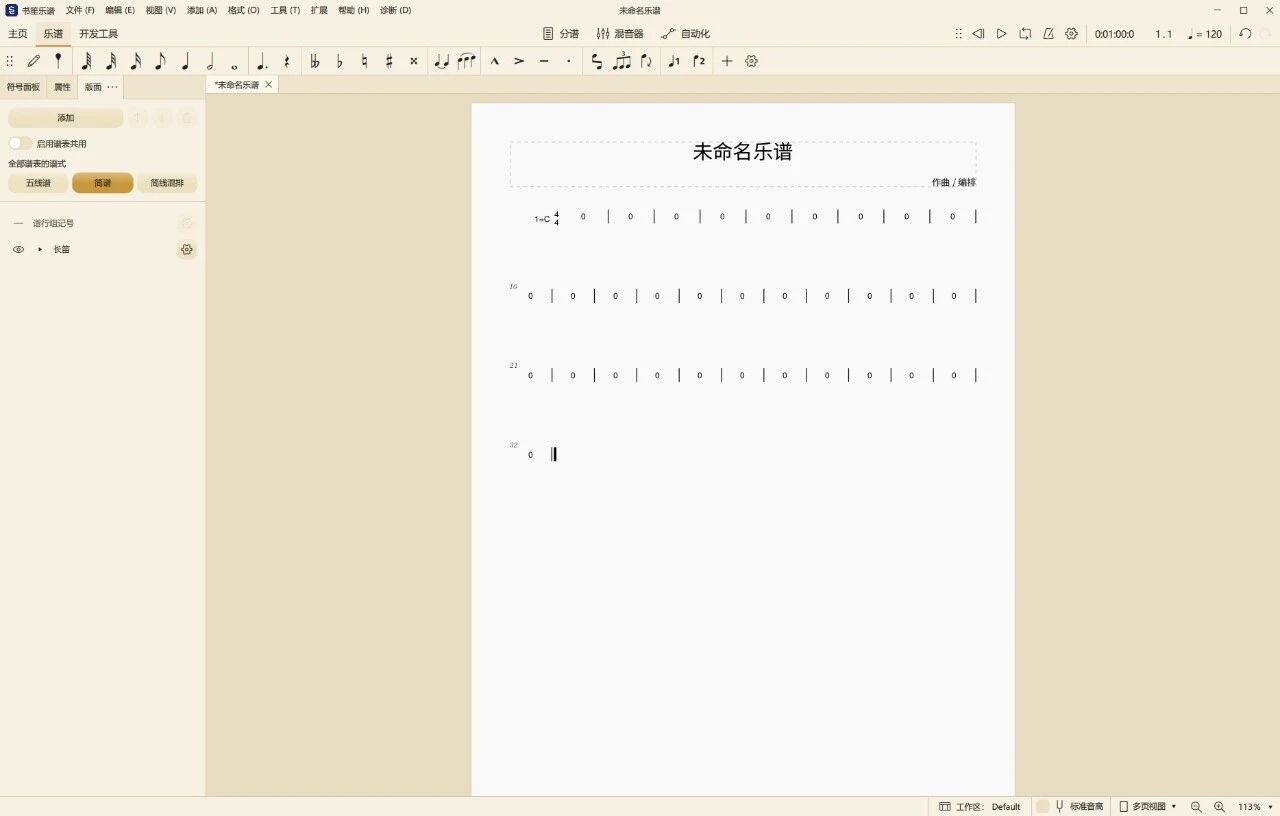Viewport: 1280px width, 816px height.
Task: Choose the eighth note duration
Action: click(x=160, y=61)
